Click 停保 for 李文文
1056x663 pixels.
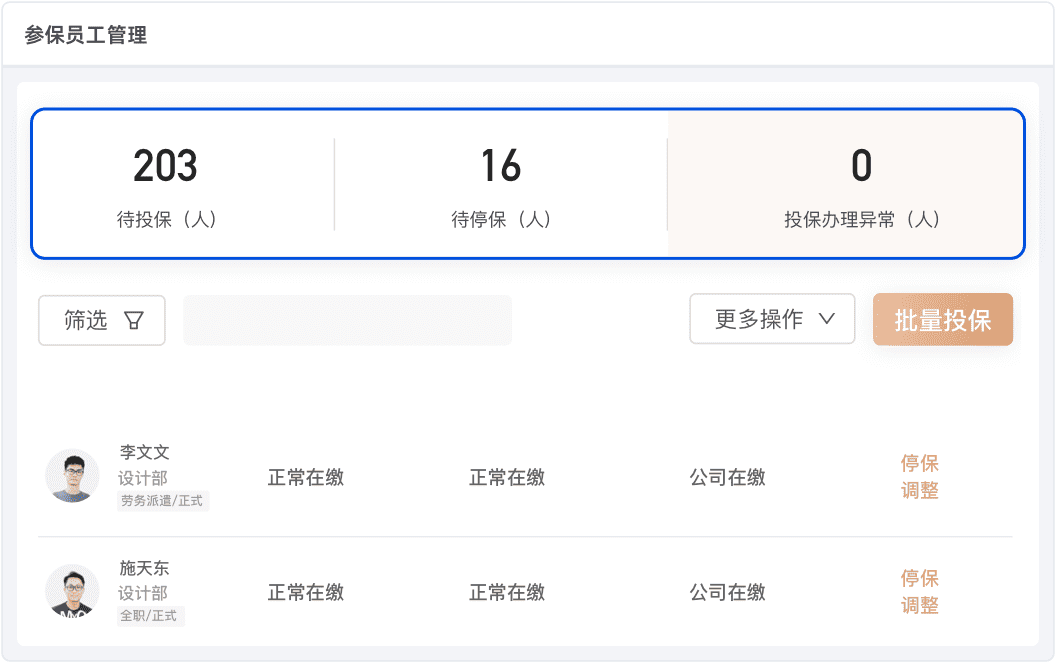click(x=920, y=464)
